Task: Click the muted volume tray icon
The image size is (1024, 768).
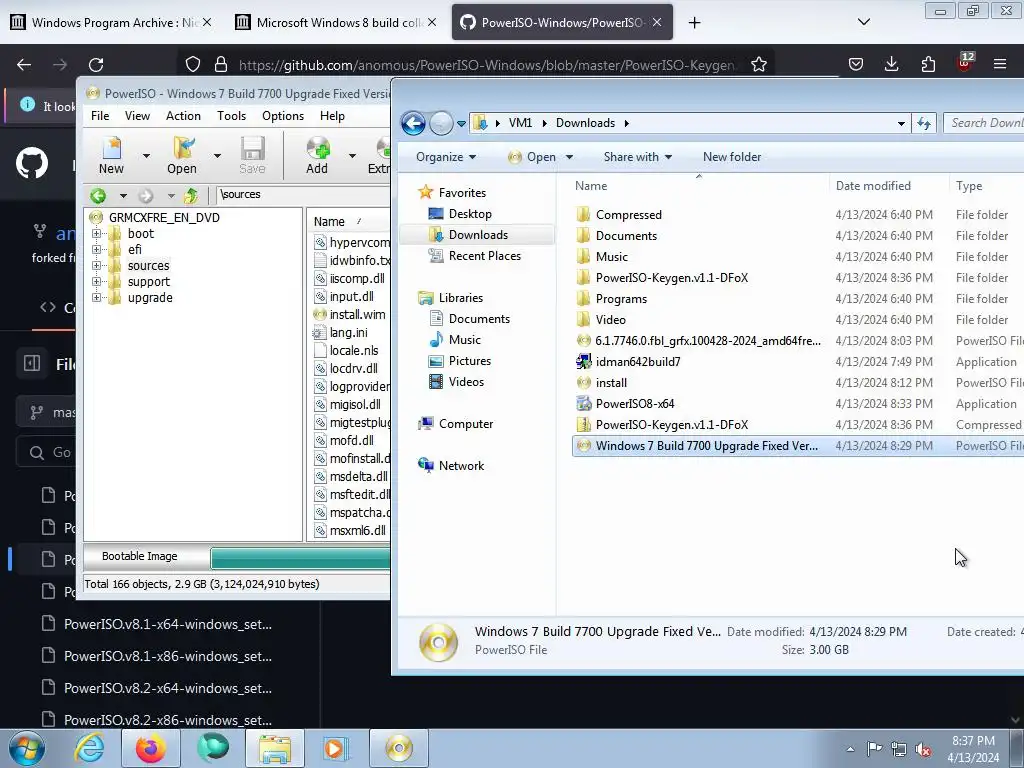Action: coord(923,748)
